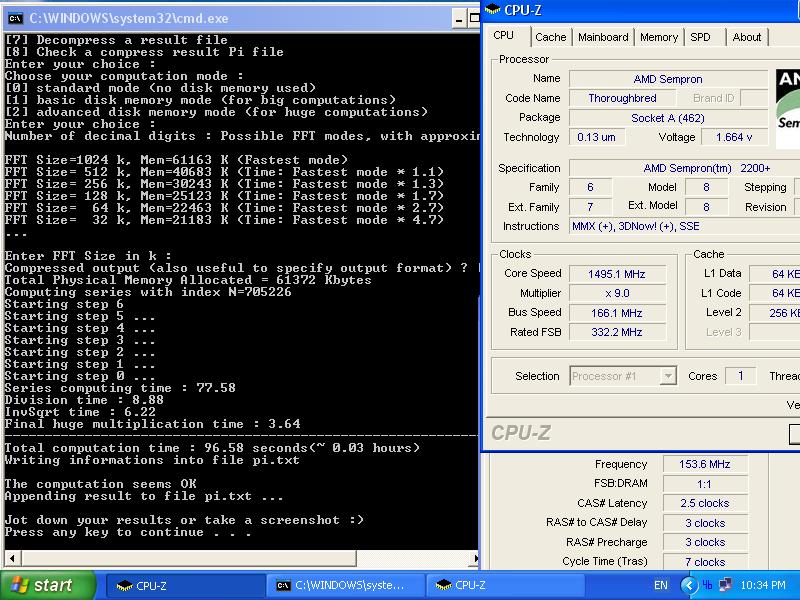Click the CAS# Latency 2.5 clocks value
Screen dimensions: 800x600
pyautogui.click(x=705, y=504)
